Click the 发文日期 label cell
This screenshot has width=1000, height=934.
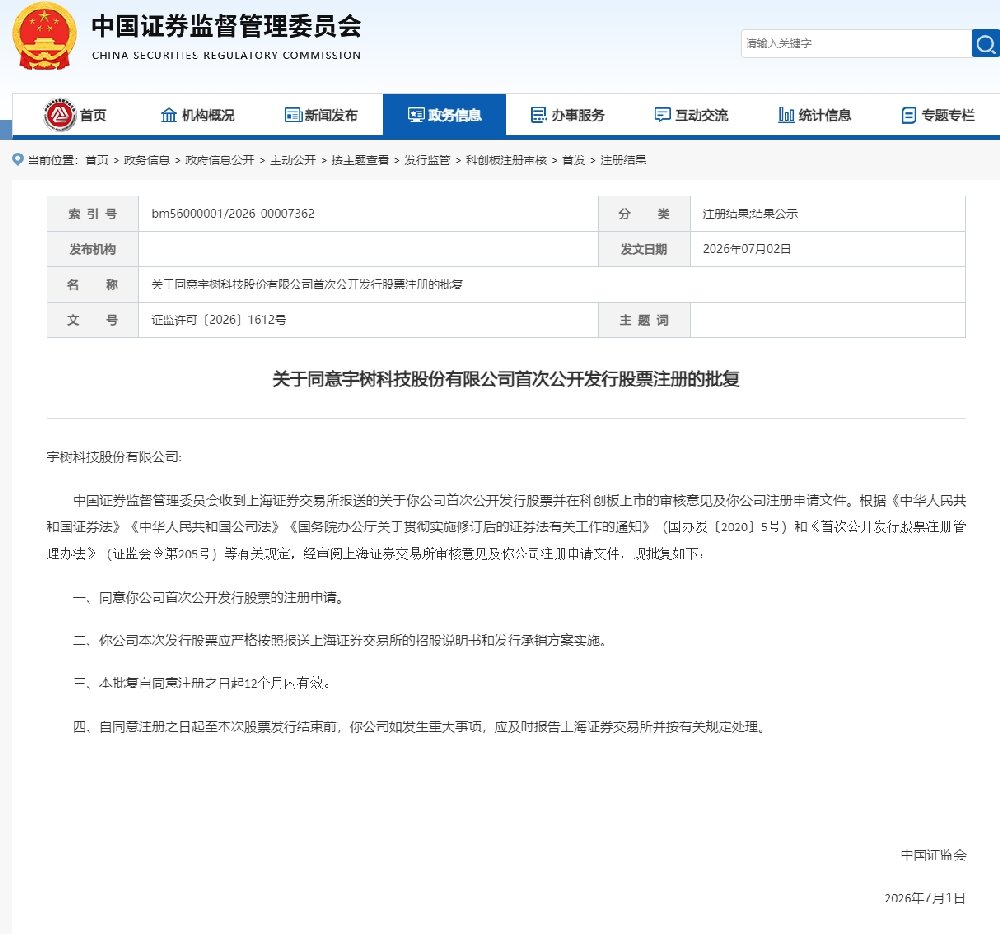(644, 249)
